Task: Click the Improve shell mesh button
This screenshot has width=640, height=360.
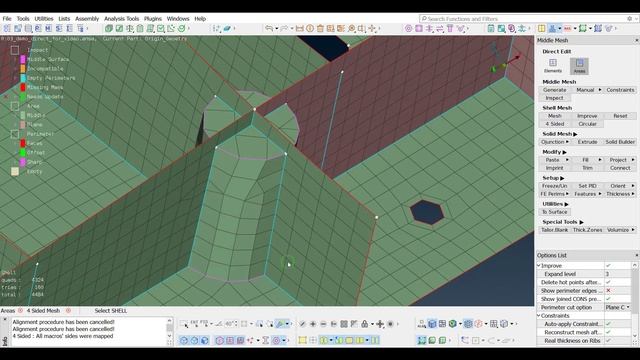Action: [587, 116]
